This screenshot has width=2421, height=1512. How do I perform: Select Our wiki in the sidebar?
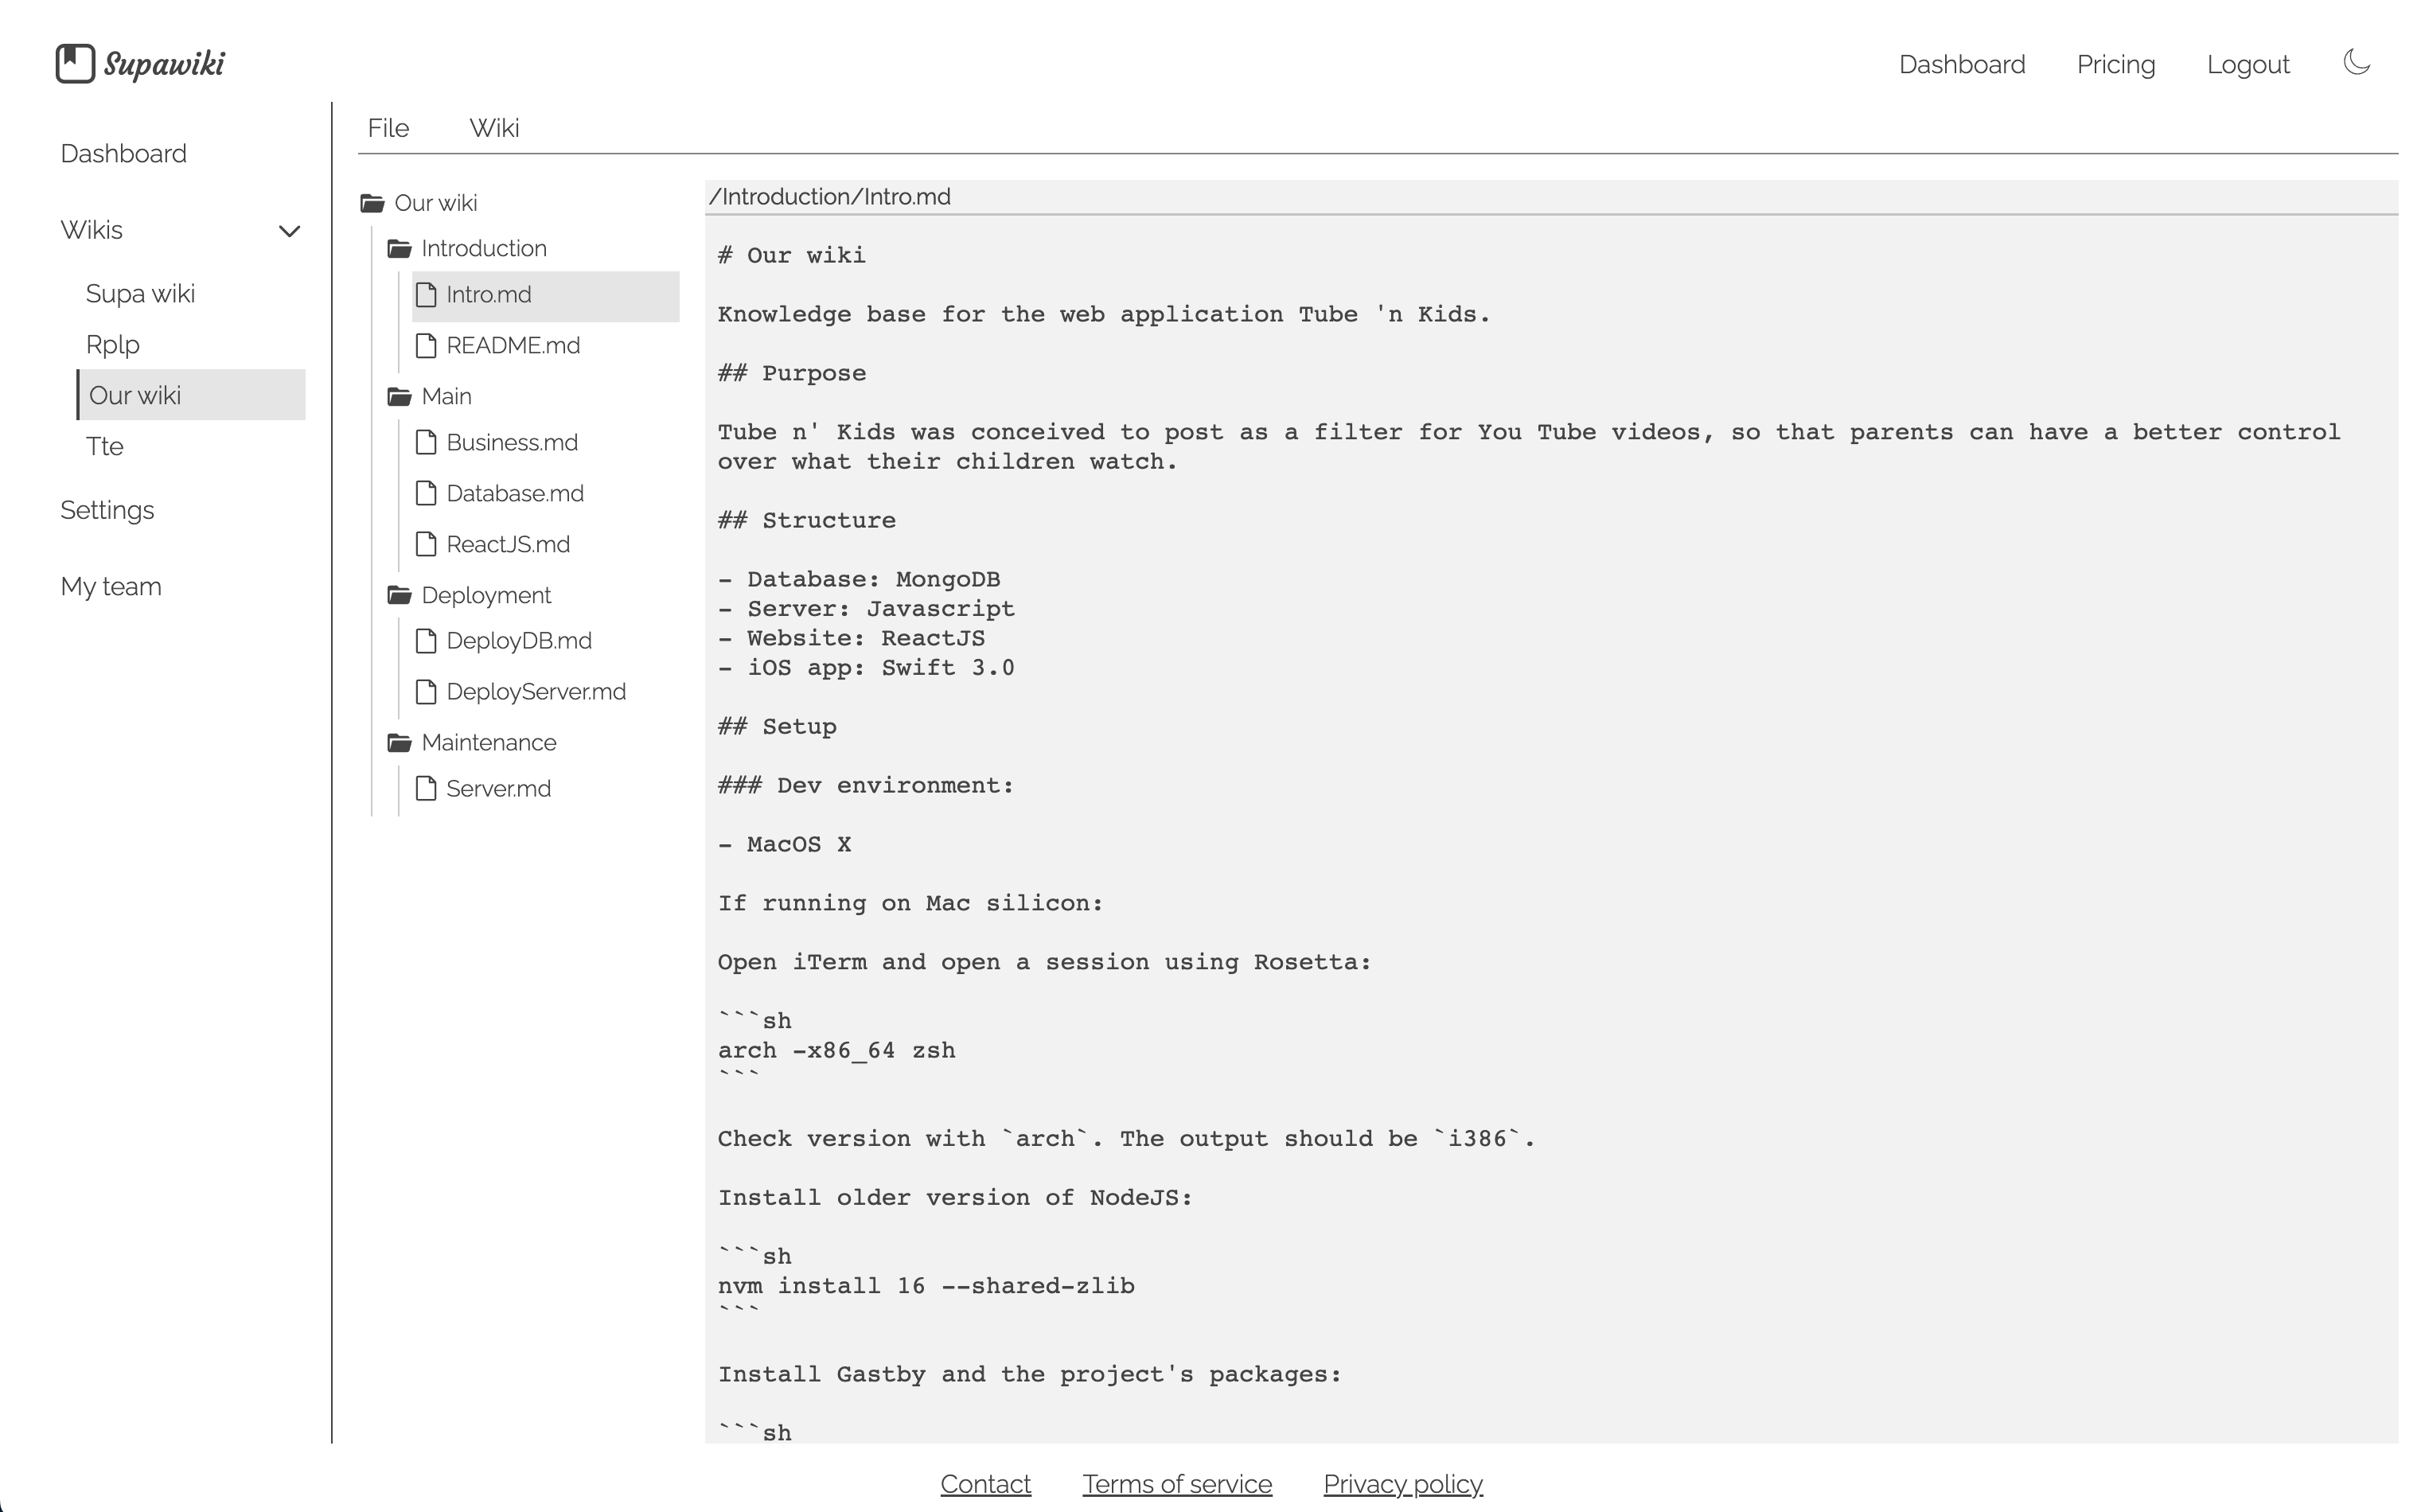point(191,395)
